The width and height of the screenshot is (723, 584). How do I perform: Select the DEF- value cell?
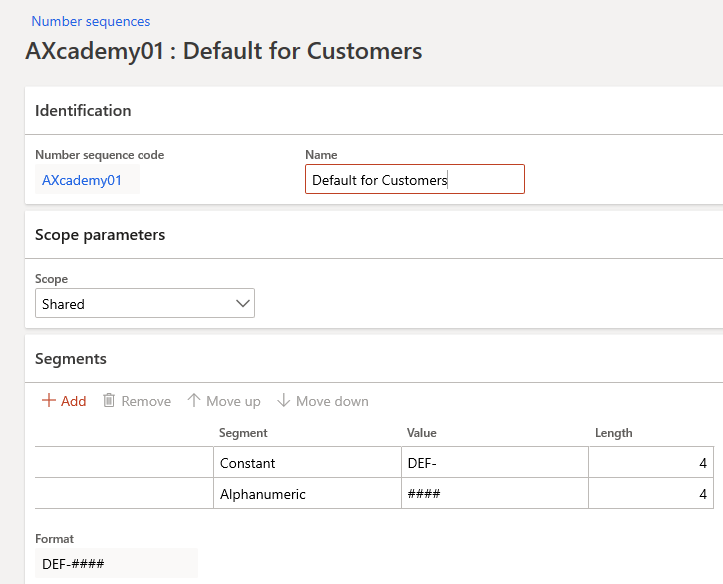[495, 462]
